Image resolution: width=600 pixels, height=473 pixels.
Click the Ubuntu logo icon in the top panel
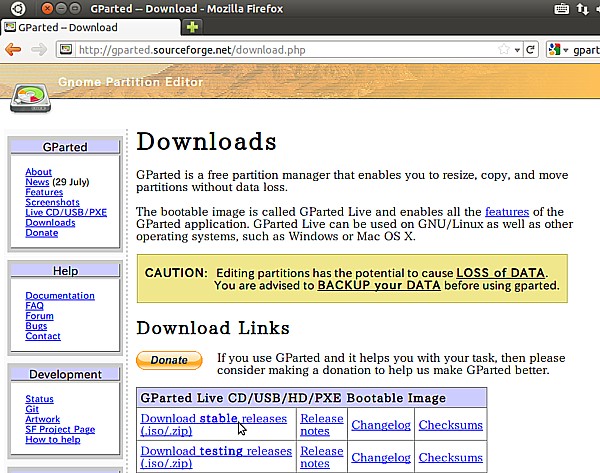coord(18,8)
